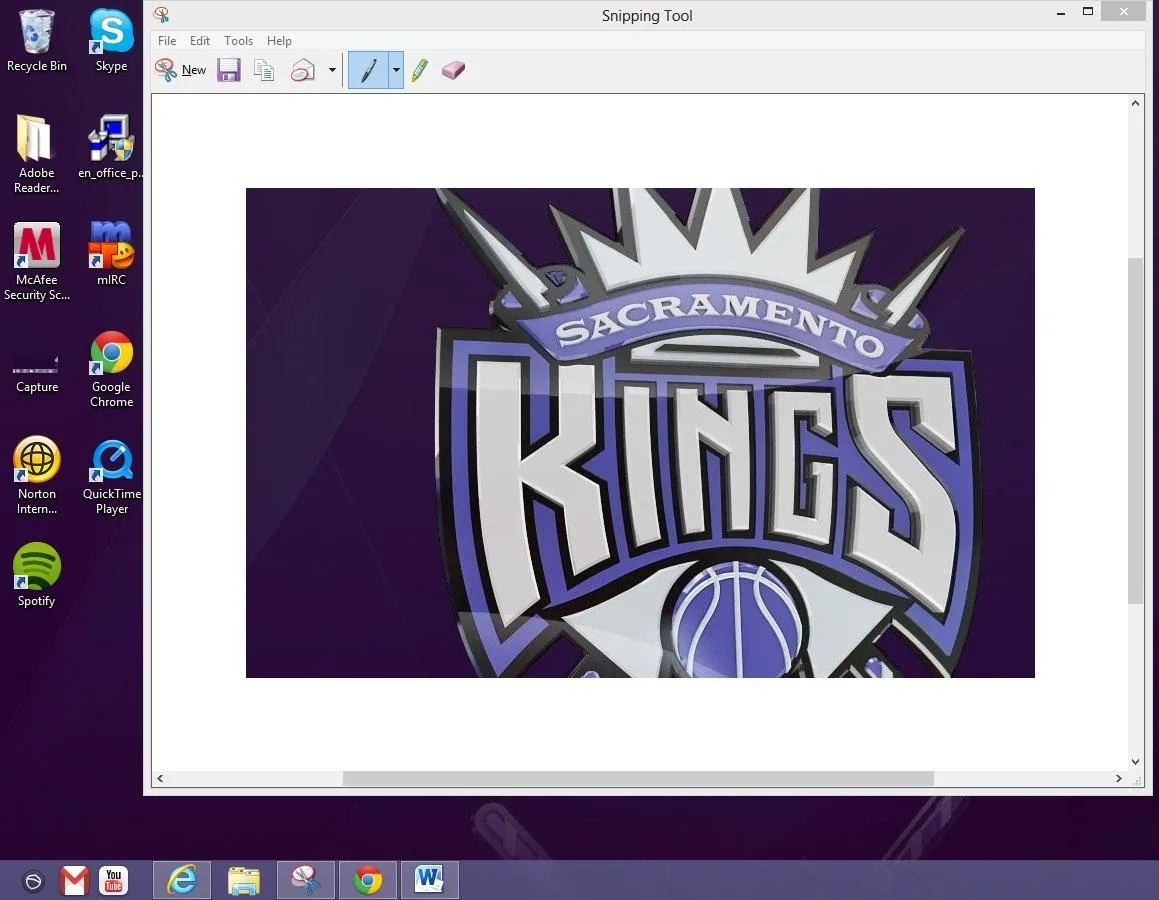Click the vertical scrollbar thumb in Snipping Tool
This screenshot has width=1159, height=900.
coord(1135,431)
